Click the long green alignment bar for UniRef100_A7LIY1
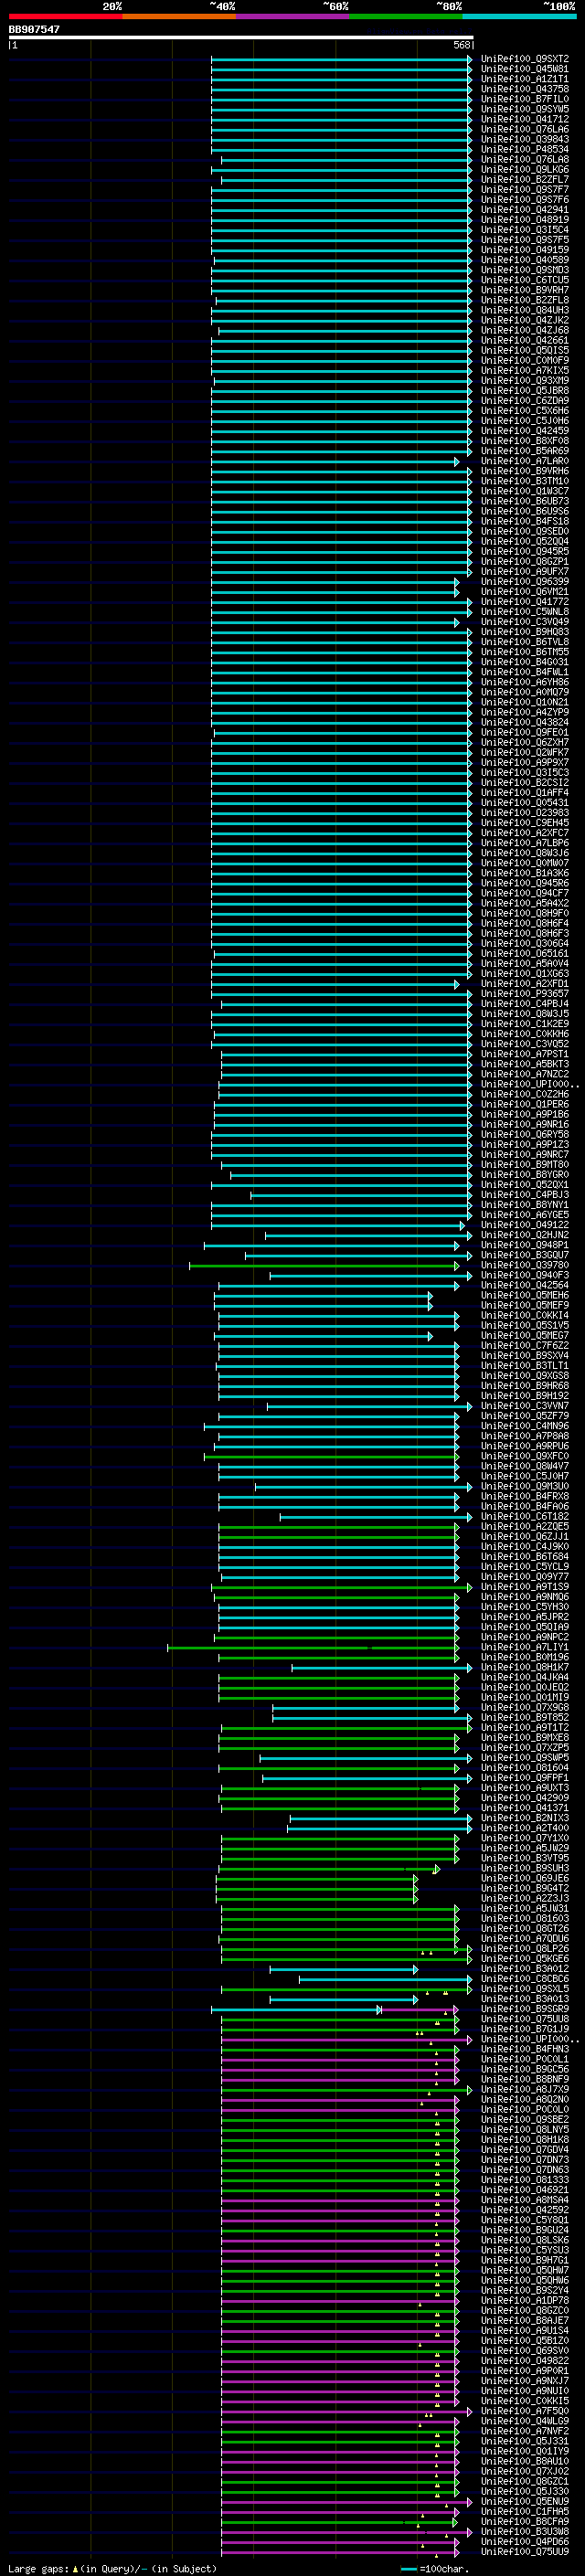Image resolution: width=585 pixels, height=2576 pixels. coord(313,1647)
